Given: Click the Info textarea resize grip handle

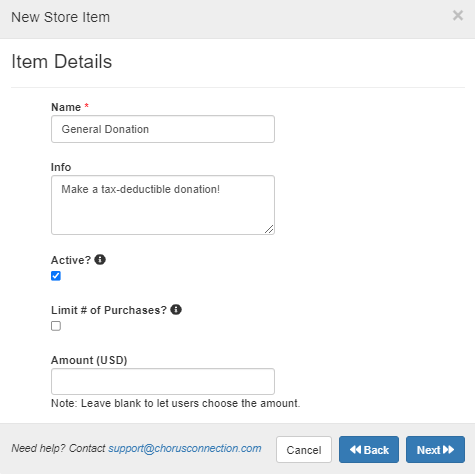Looking at the screenshot, I should click(269, 229).
